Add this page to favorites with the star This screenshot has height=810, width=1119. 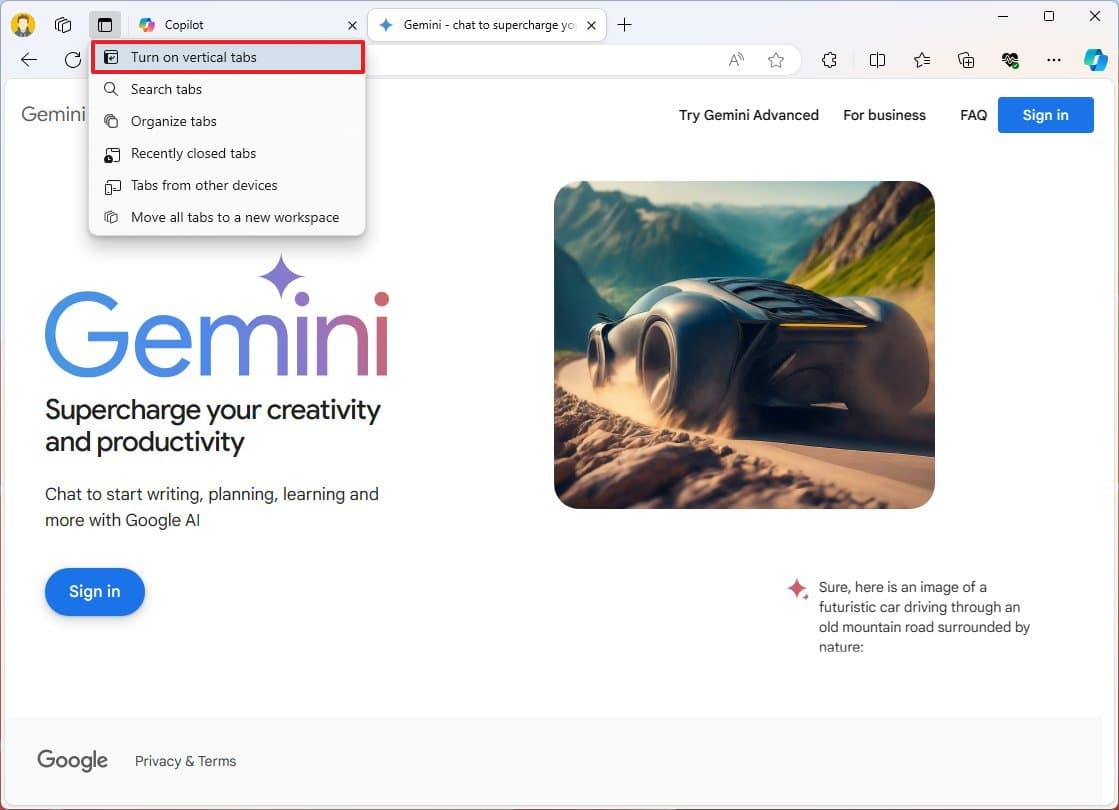[776, 60]
